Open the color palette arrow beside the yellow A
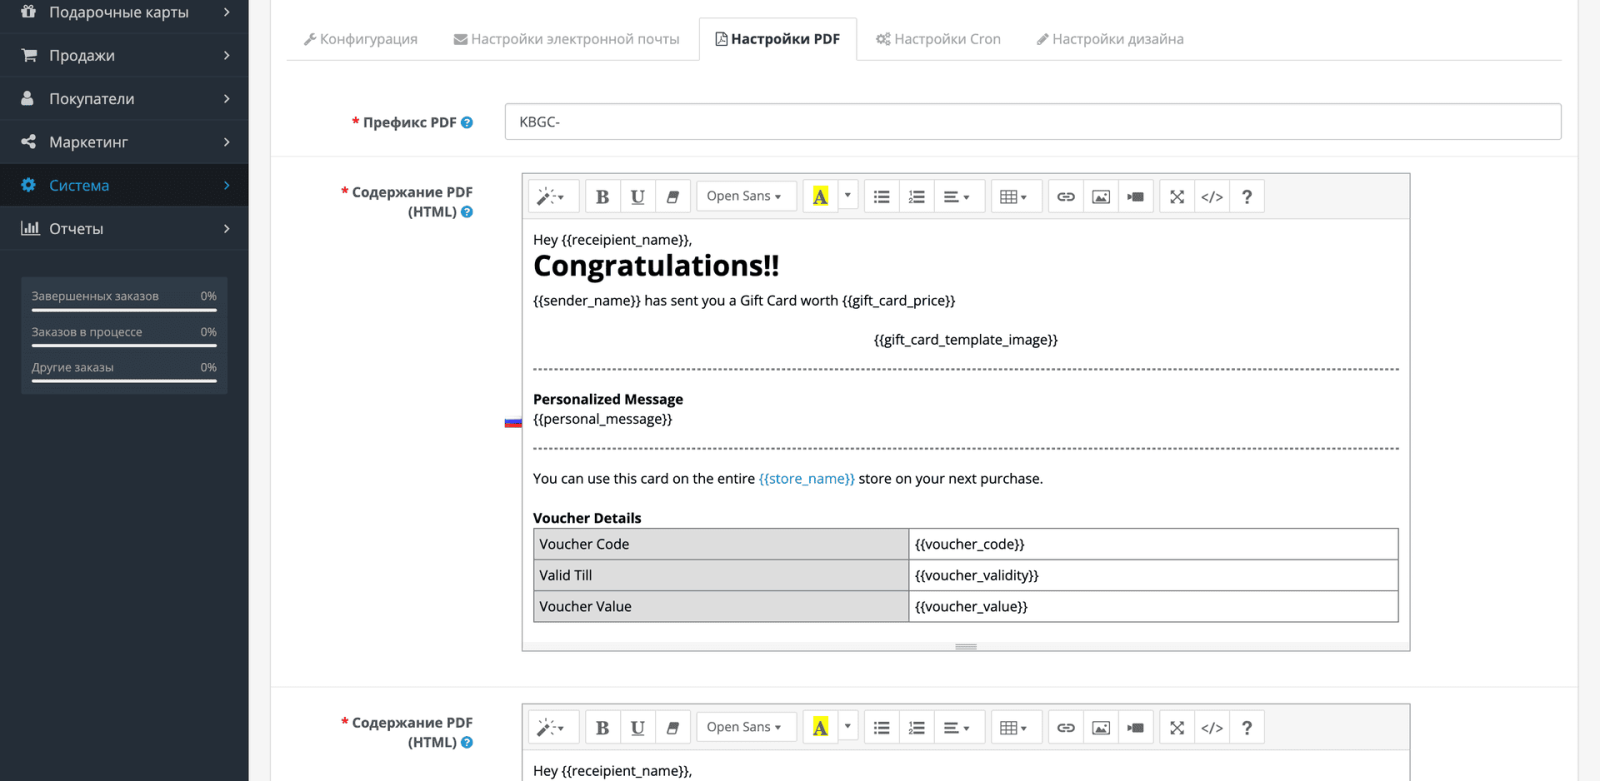1600x782 pixels. [x=848, y=197]
